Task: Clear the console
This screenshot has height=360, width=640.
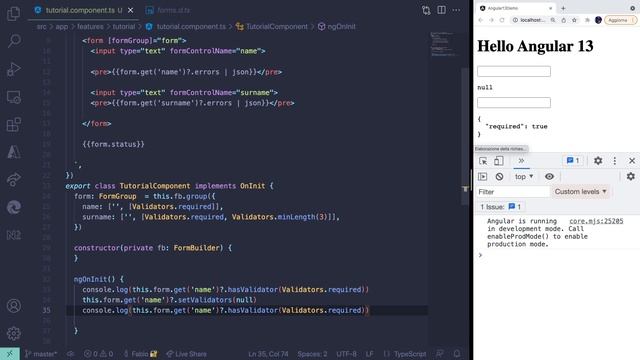Action: coord(499,177)
